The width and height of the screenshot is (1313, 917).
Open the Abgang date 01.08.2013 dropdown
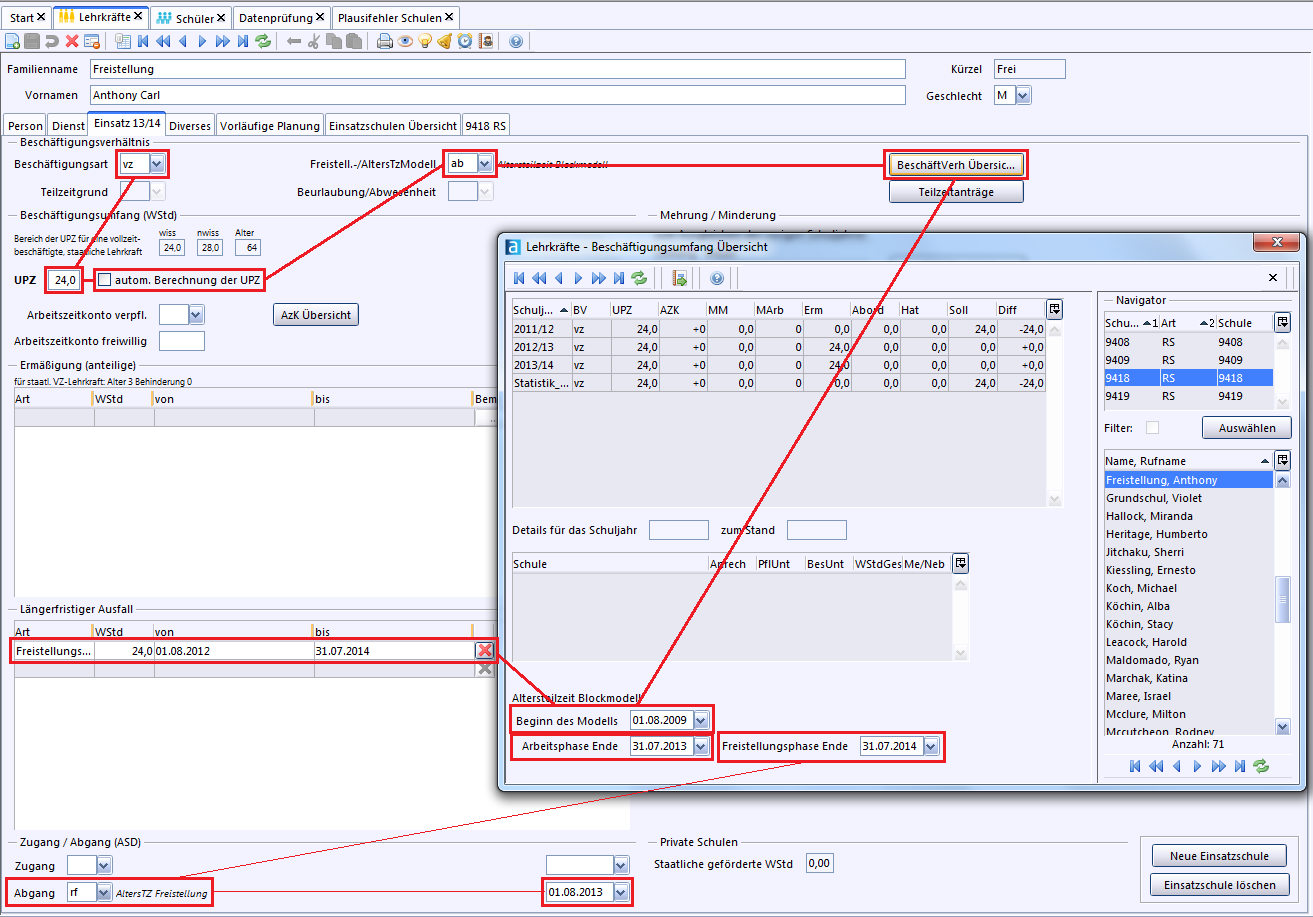click(x=621, y=892)
